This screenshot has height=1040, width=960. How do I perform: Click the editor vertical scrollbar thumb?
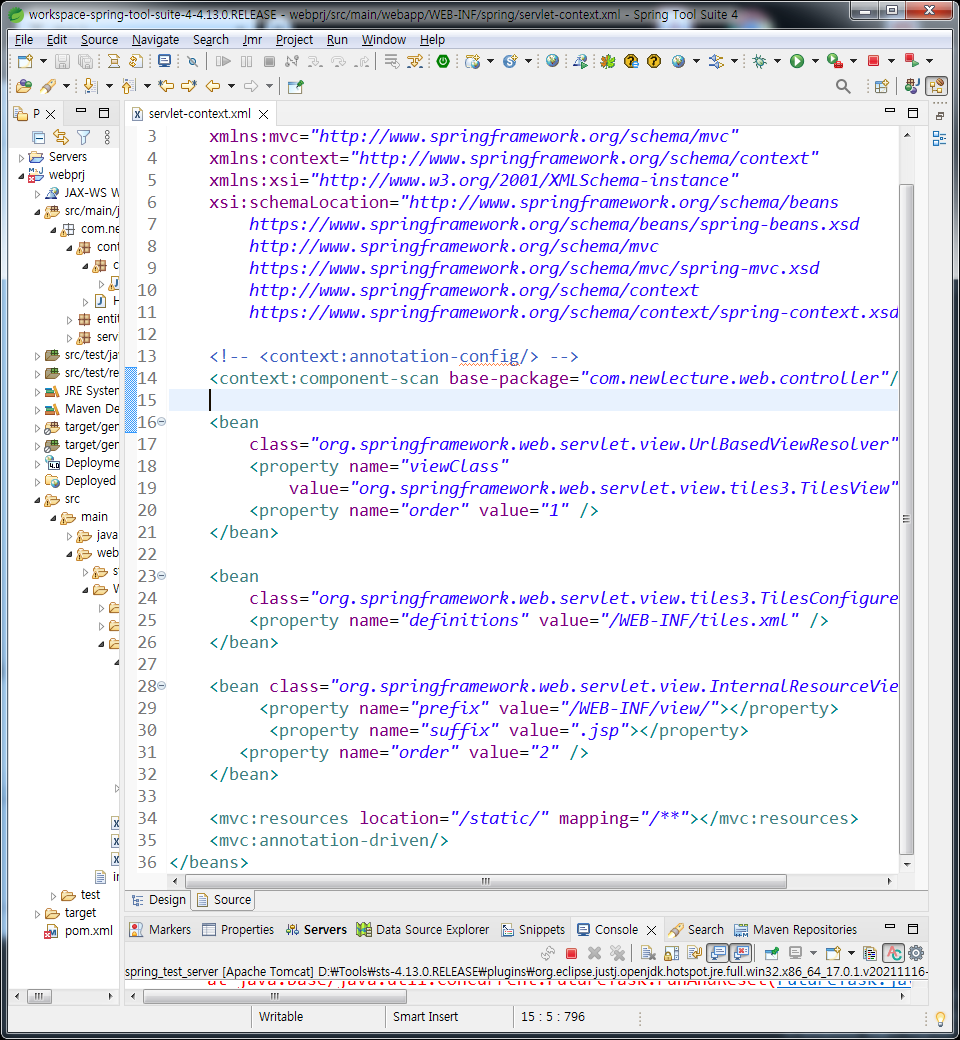coord(906,519)
